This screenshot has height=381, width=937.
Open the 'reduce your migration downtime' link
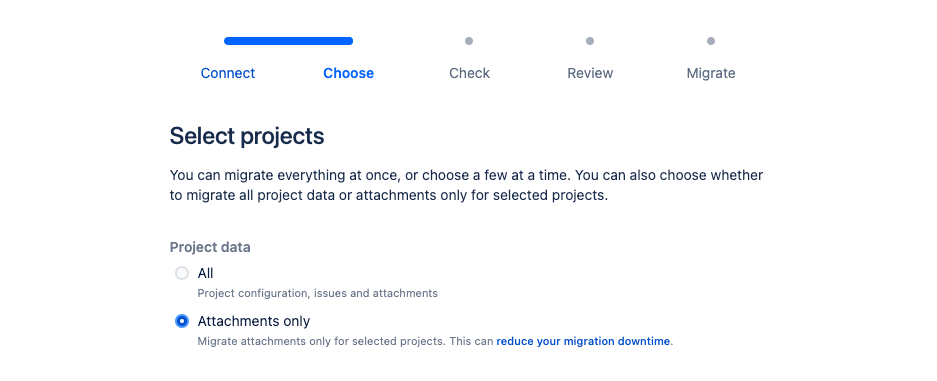coord(583,342)
